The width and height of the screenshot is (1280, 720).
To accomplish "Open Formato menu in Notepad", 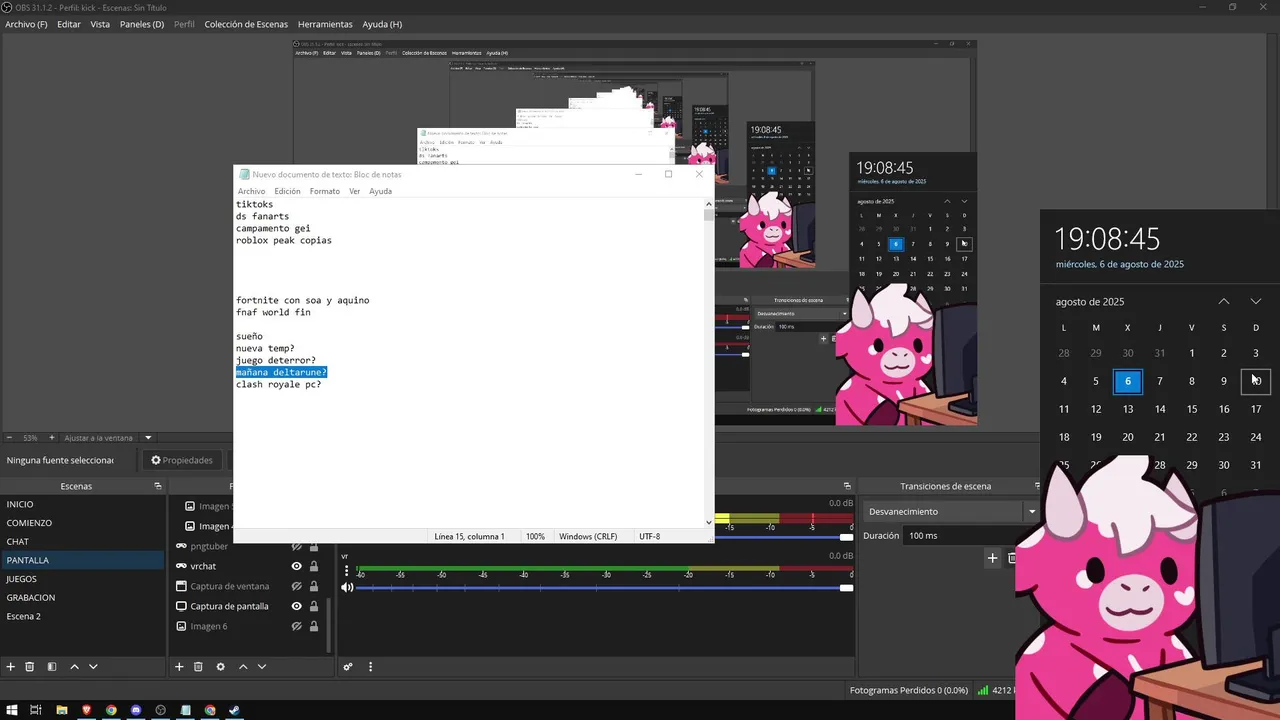I will click(x=325, y=191).
